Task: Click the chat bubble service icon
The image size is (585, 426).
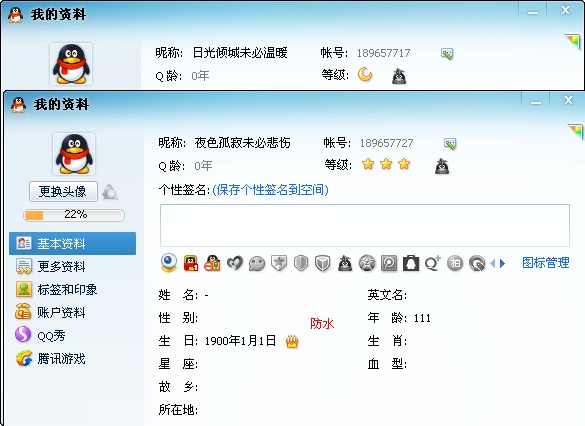Action: (x=257, y=264)
